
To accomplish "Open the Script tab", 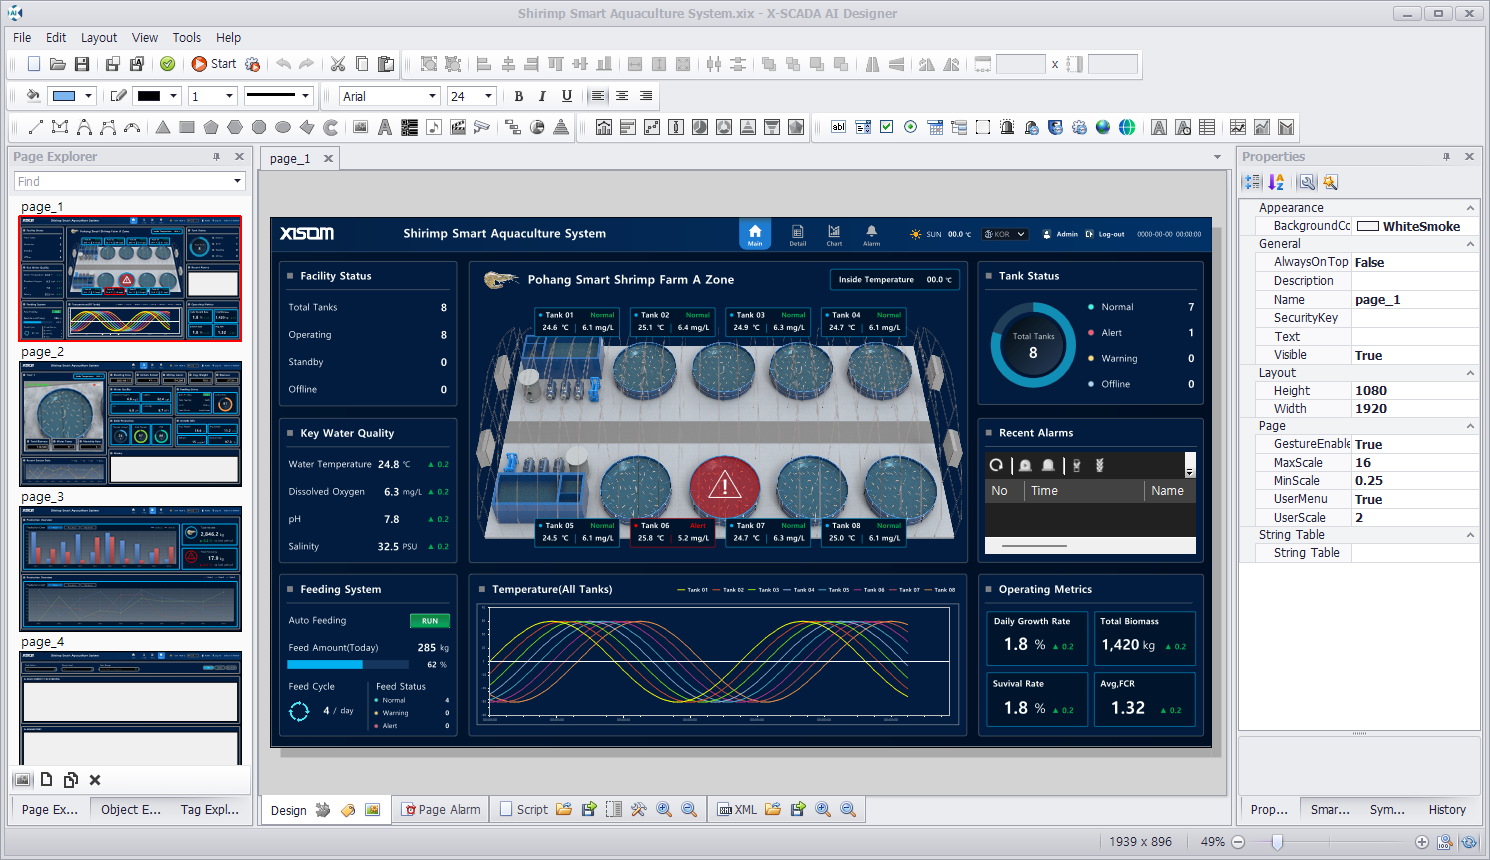I will click(523, 809).
